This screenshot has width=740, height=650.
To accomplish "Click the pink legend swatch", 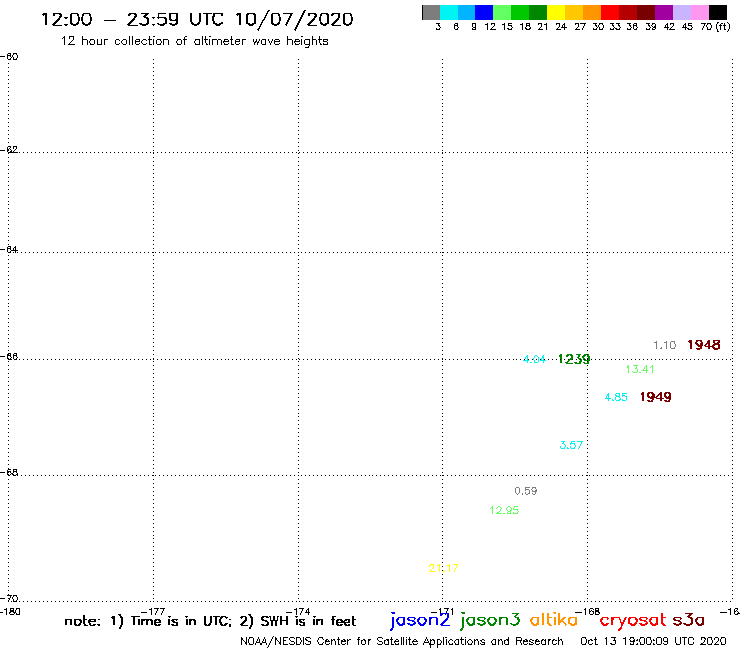I will coord(699,12).
